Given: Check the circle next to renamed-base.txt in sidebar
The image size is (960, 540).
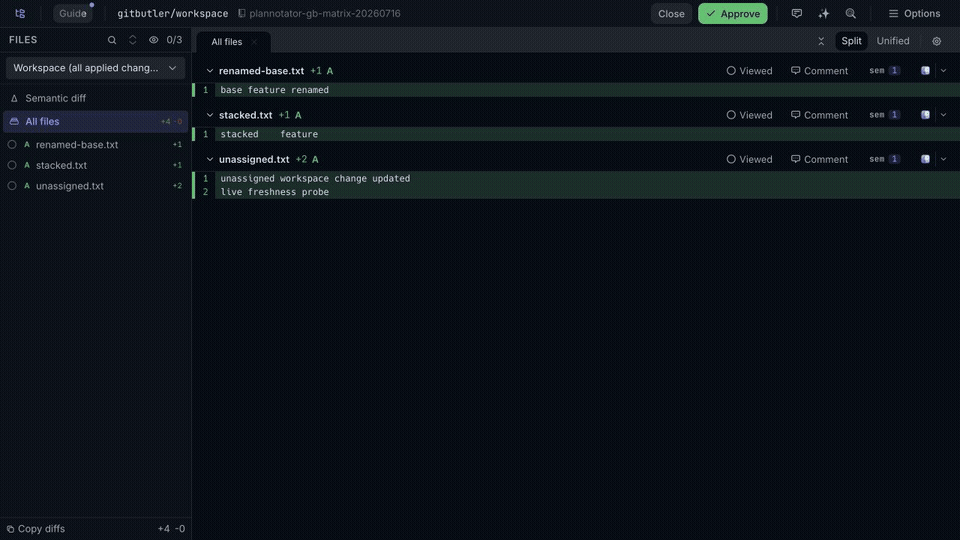Looking at the screenshot, I should [12, 144].
